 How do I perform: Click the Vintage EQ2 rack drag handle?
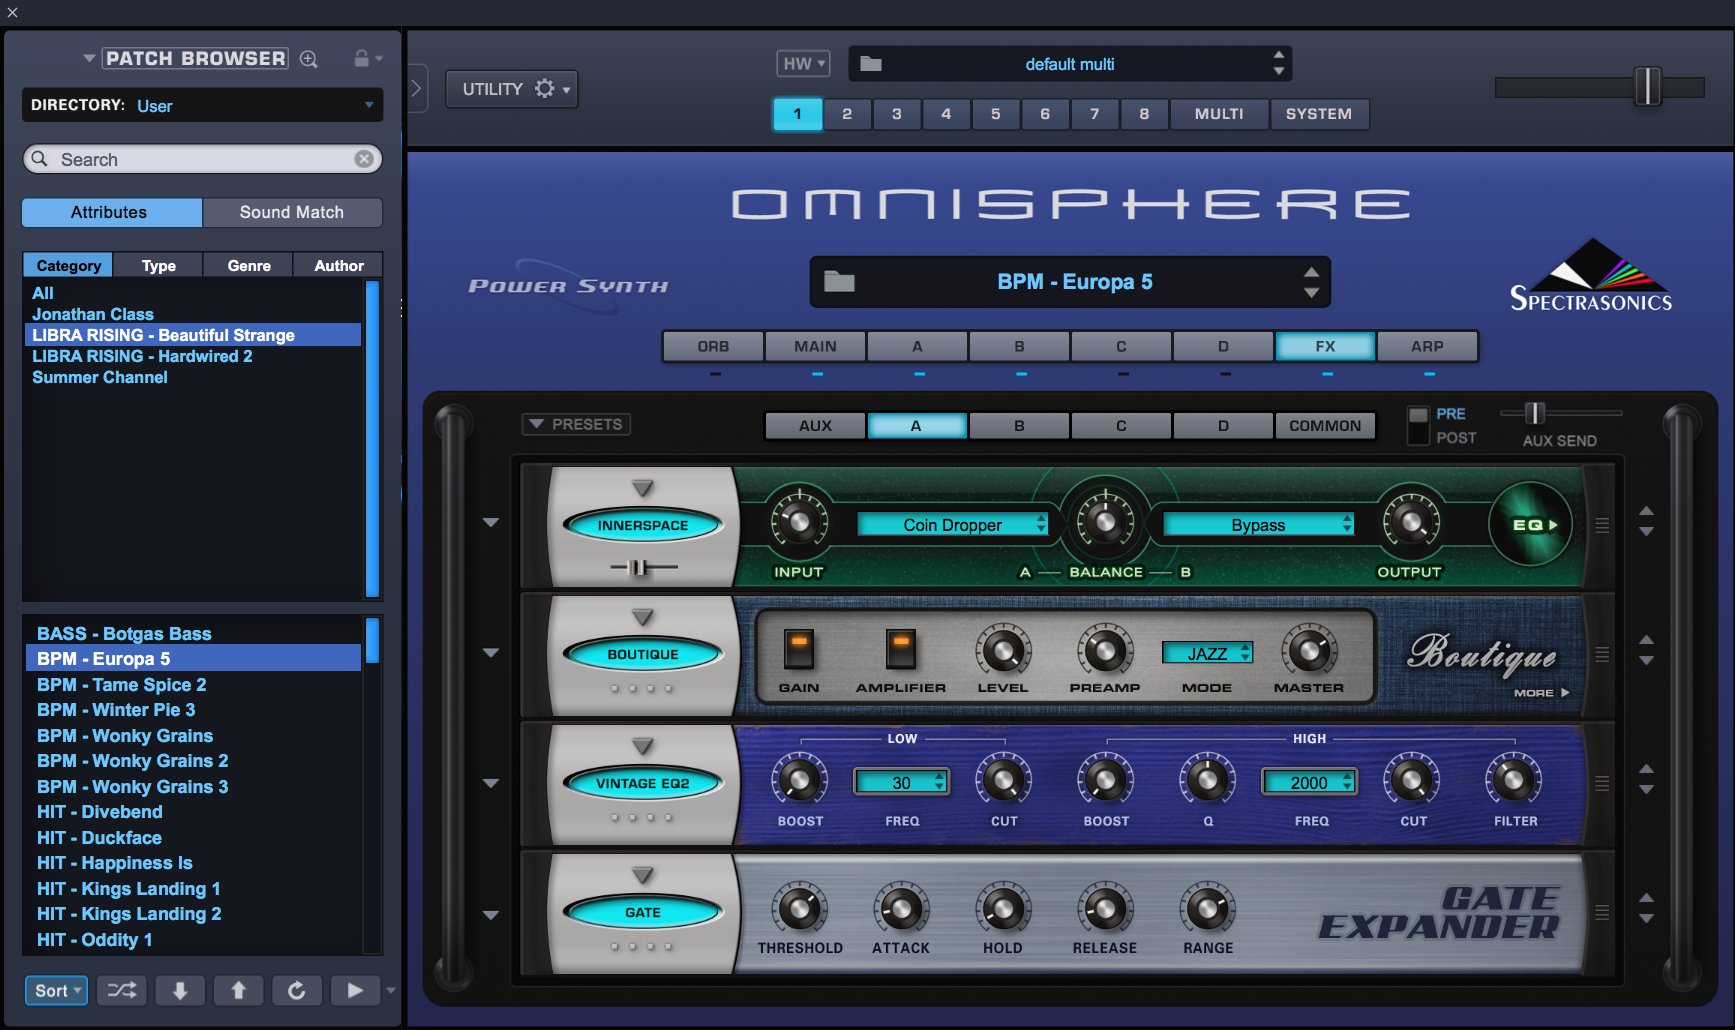pos(1602,783)
